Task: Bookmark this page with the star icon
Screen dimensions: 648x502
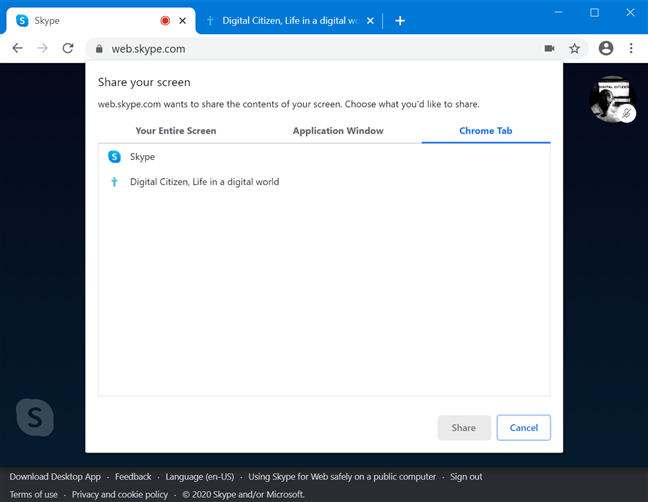Action: [574, 48]
